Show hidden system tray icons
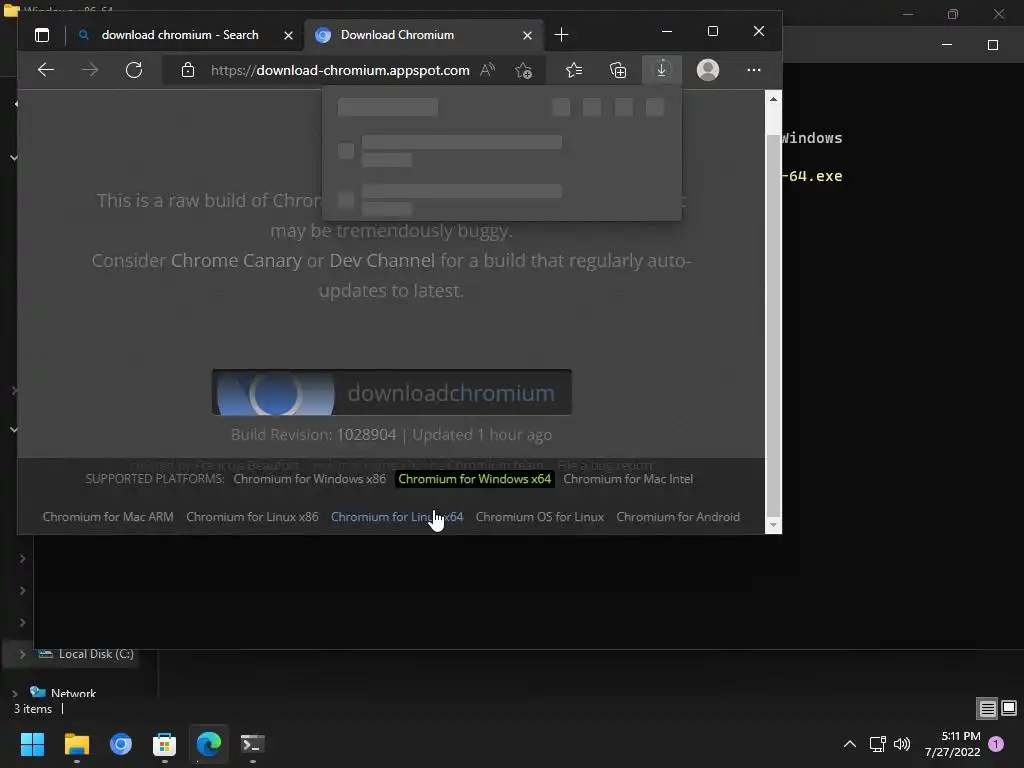This screenshot has width=1024, height=768. click(850, 744)
